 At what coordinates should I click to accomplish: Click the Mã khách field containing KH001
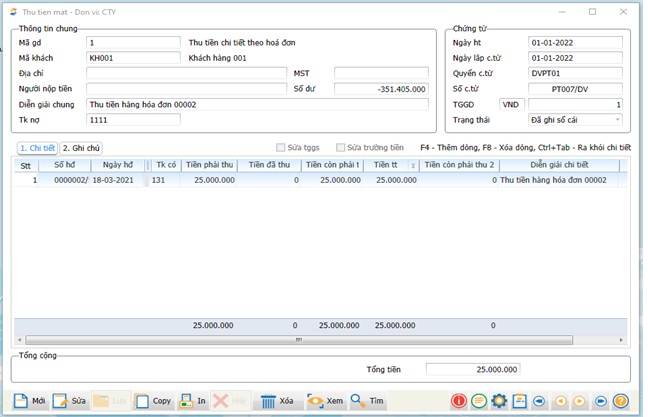(133, 58)
